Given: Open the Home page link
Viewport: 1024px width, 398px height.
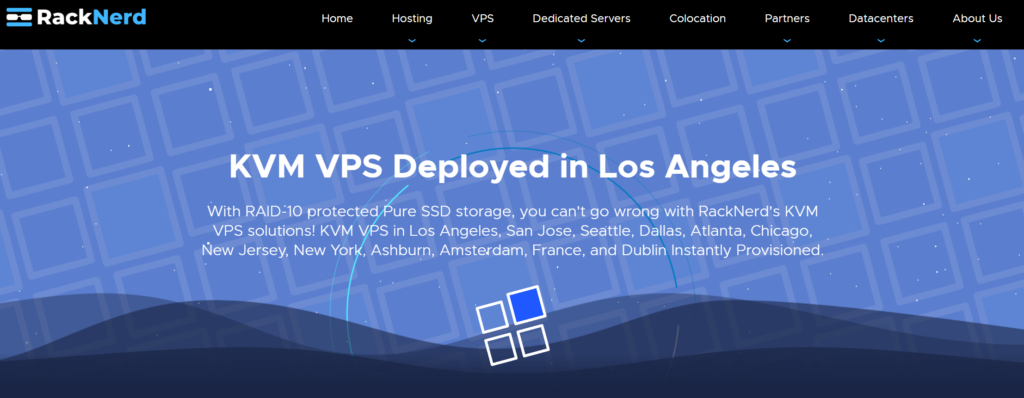Looking at the screenshot, I should pyautogui.click(x=337, y=18).
